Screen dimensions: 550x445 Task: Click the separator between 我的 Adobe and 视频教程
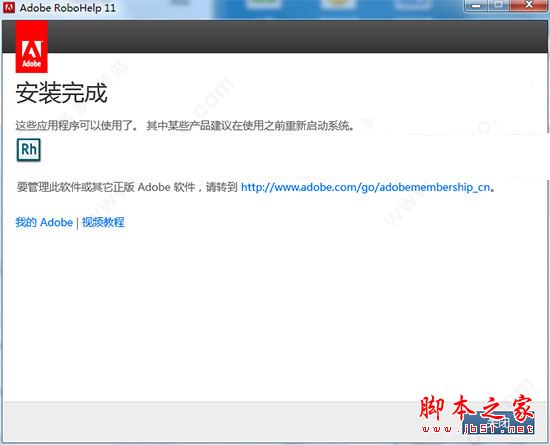click(77, 223)
